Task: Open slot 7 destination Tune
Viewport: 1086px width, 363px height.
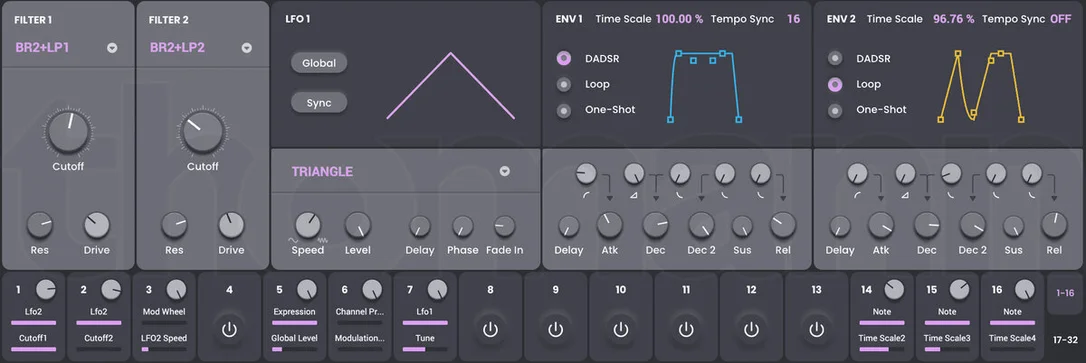Action: (x=425, y=338)
